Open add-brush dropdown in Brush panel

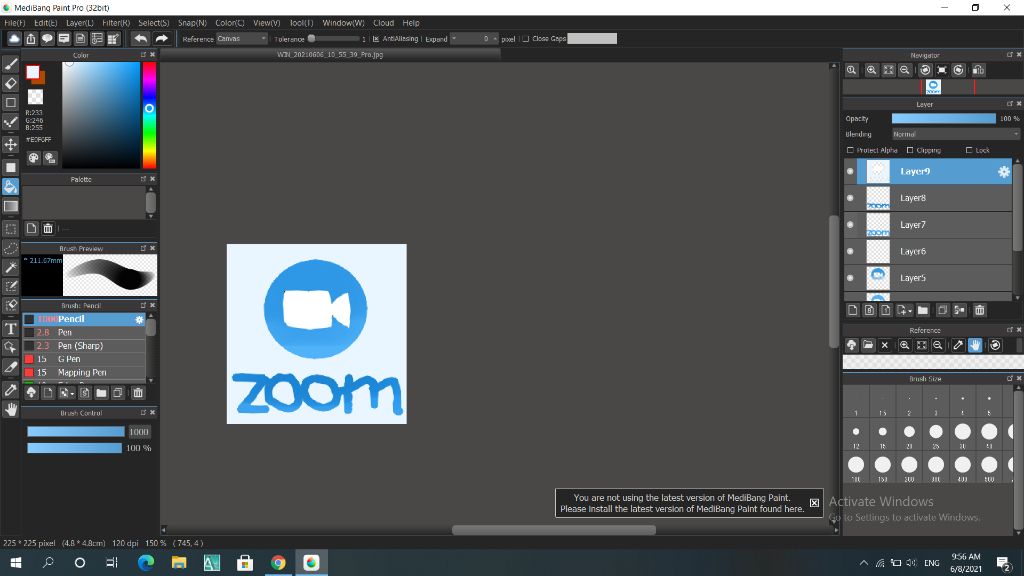pos(67,392)
